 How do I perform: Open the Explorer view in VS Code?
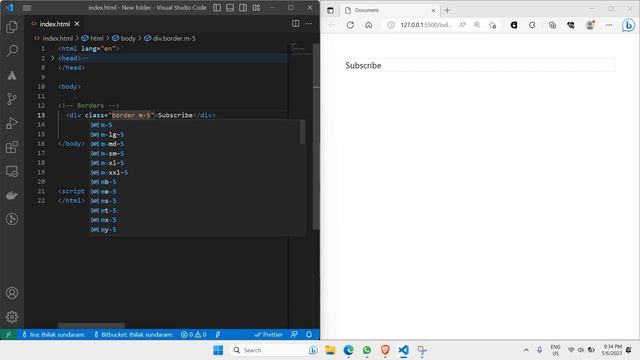(x=12, y=27)
